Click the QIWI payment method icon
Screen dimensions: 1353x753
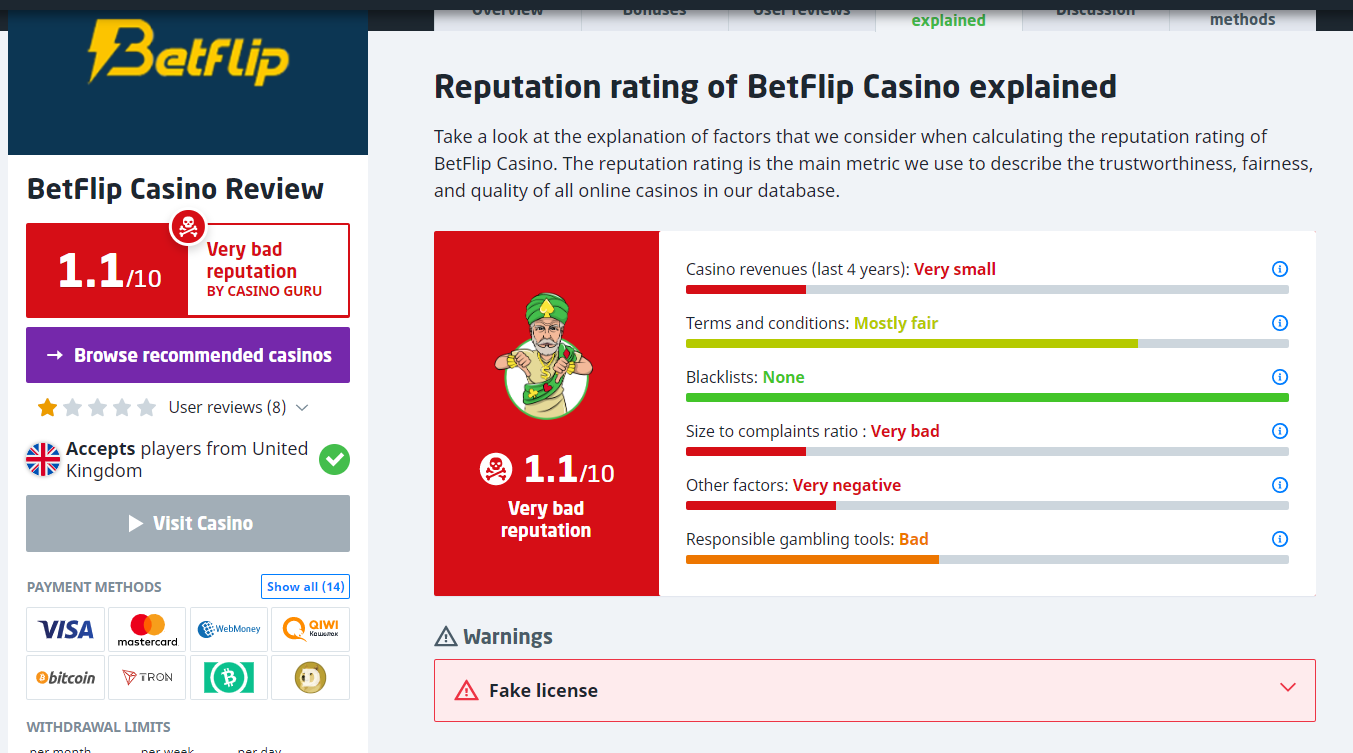[x=310, y=629]
